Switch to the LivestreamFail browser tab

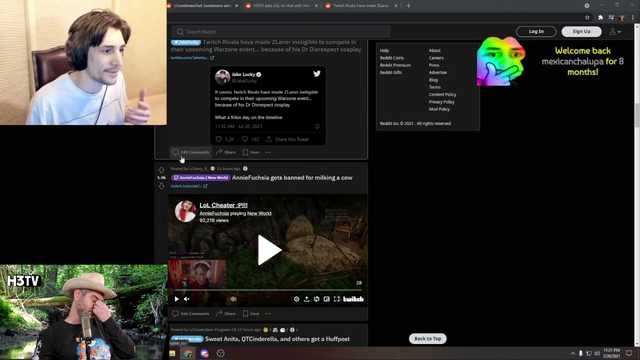[201, 6]
